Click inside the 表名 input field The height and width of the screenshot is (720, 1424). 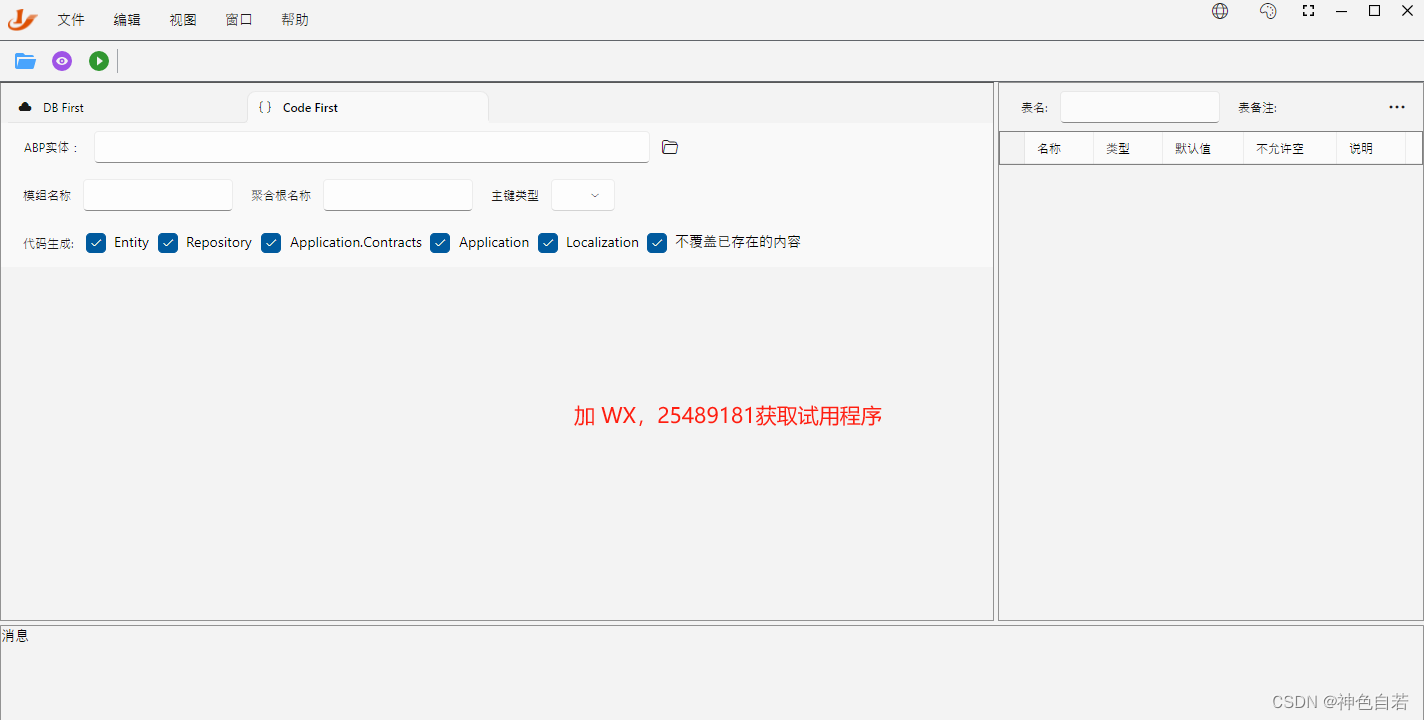pos(1139,107)
